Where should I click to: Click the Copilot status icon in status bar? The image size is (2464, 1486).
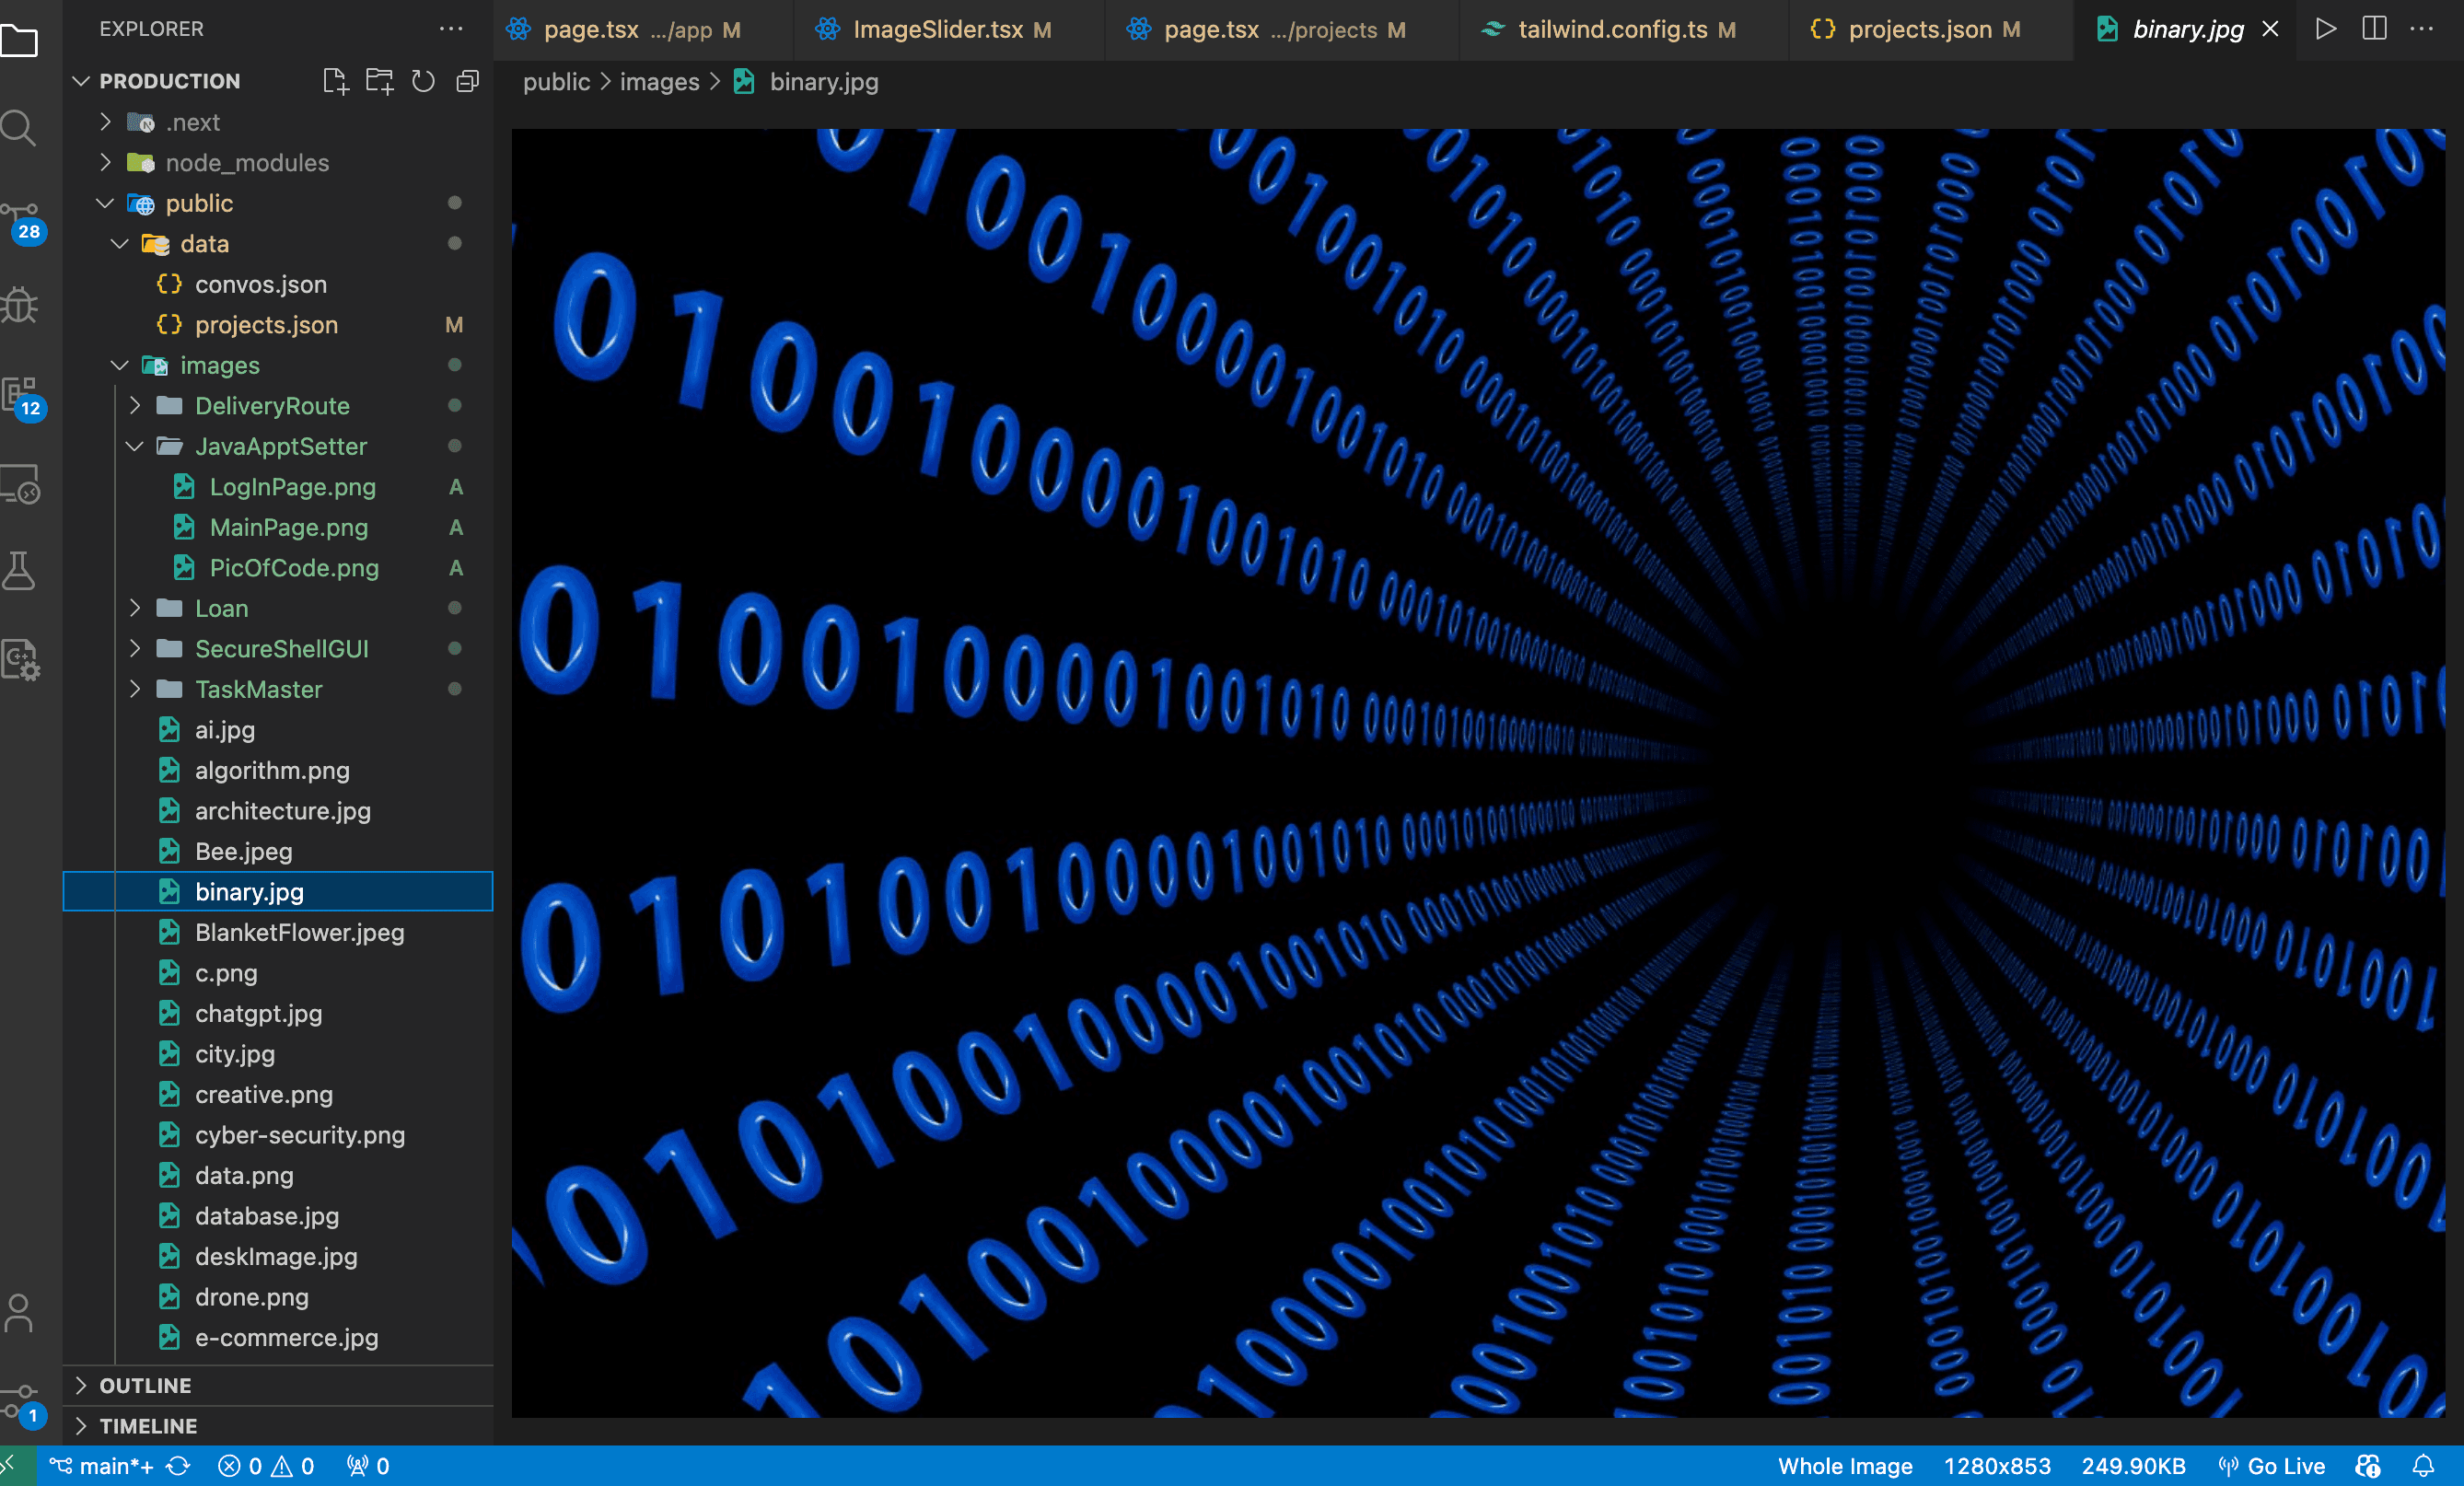2368,1466
